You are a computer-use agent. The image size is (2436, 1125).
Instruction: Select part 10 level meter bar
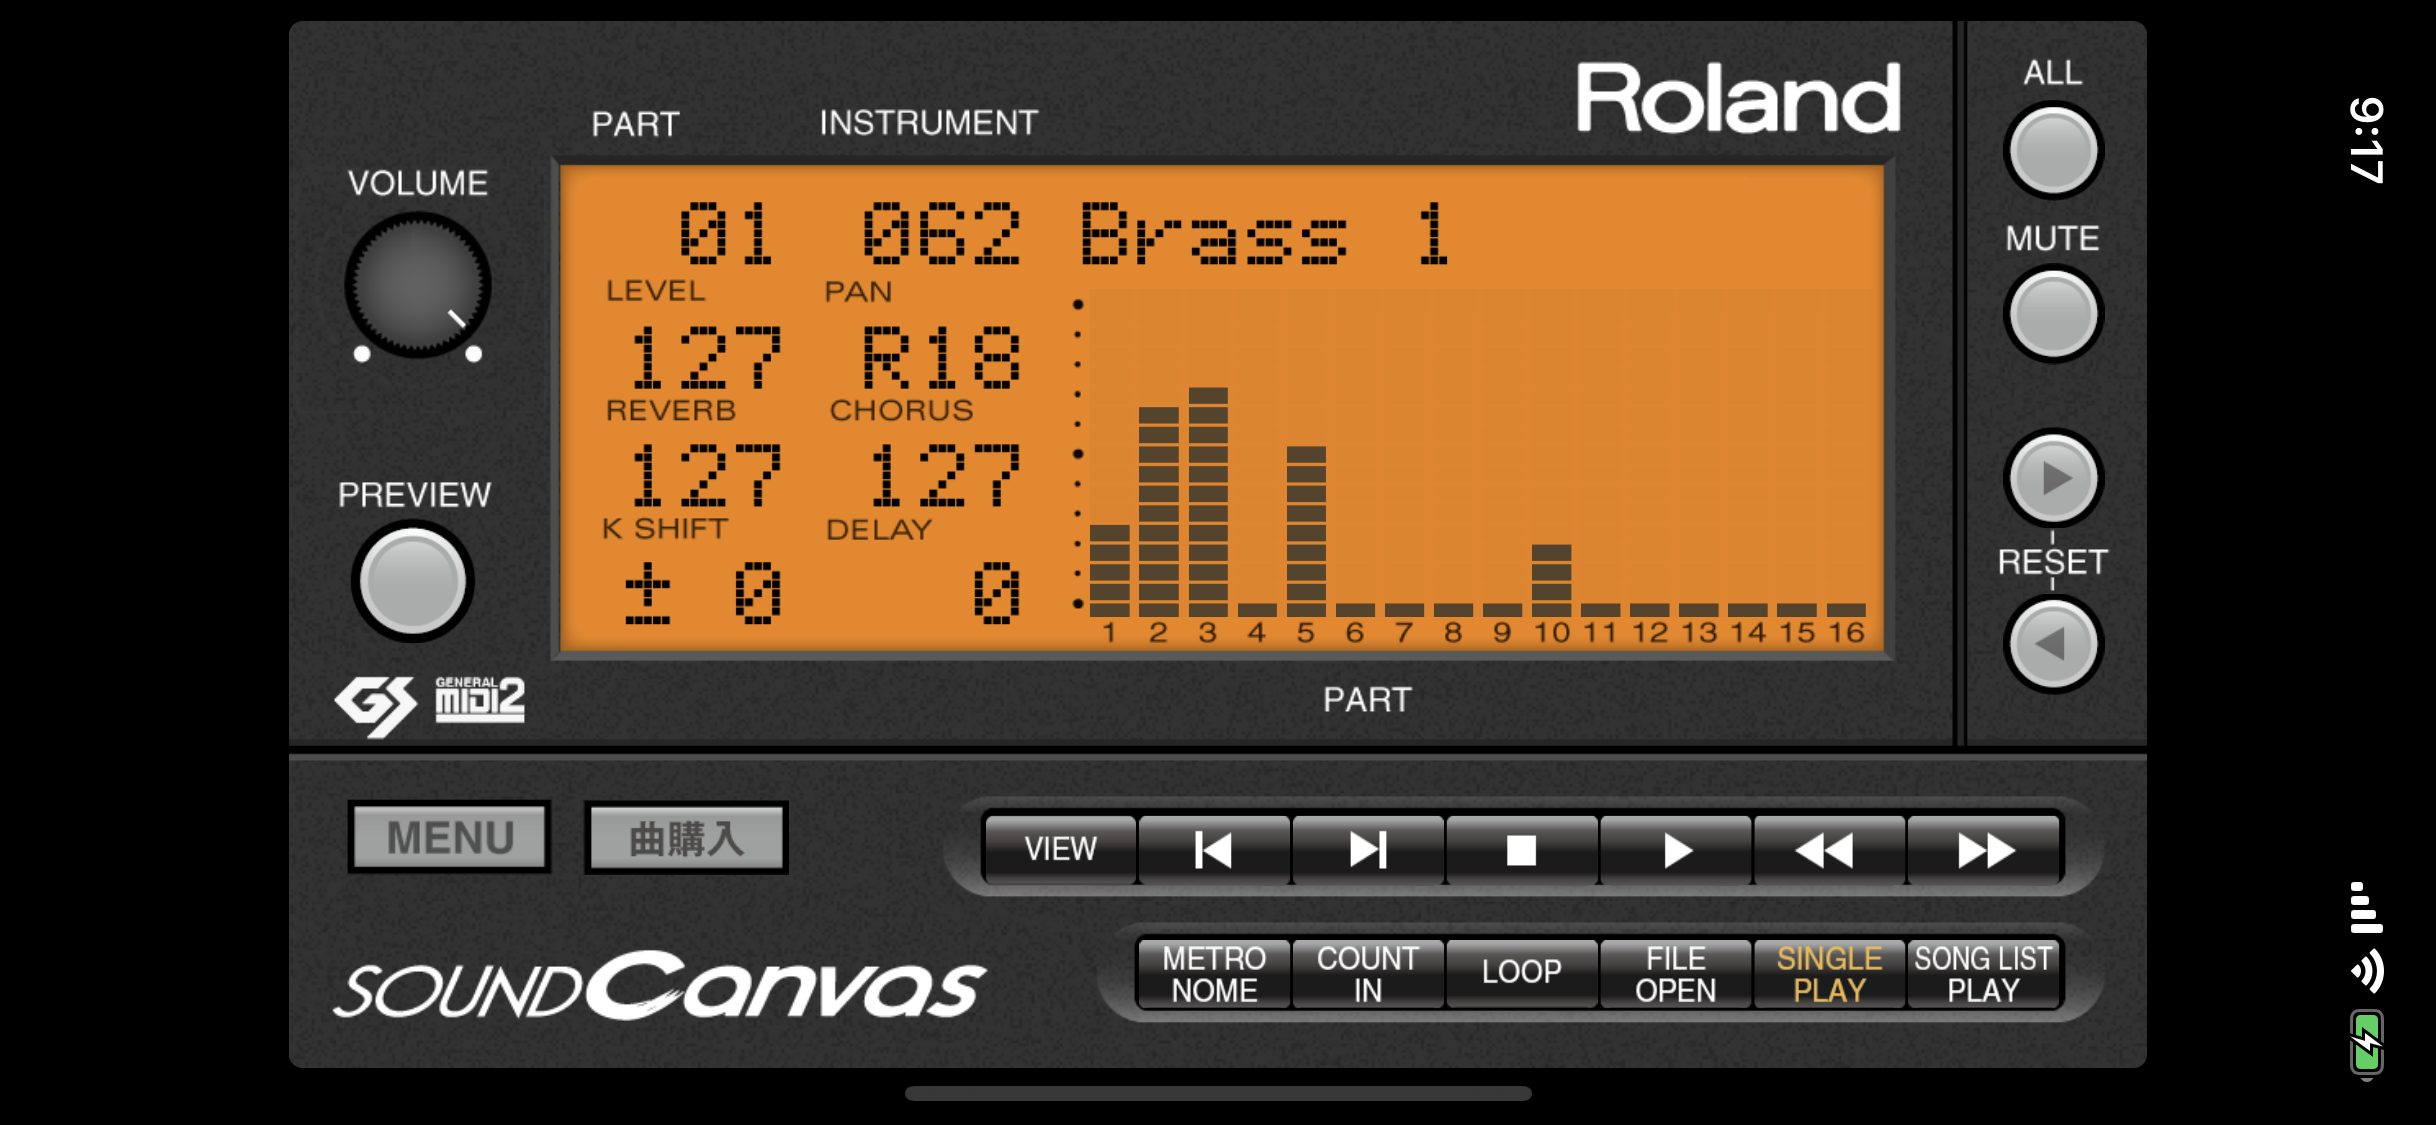coord(1551,580)
